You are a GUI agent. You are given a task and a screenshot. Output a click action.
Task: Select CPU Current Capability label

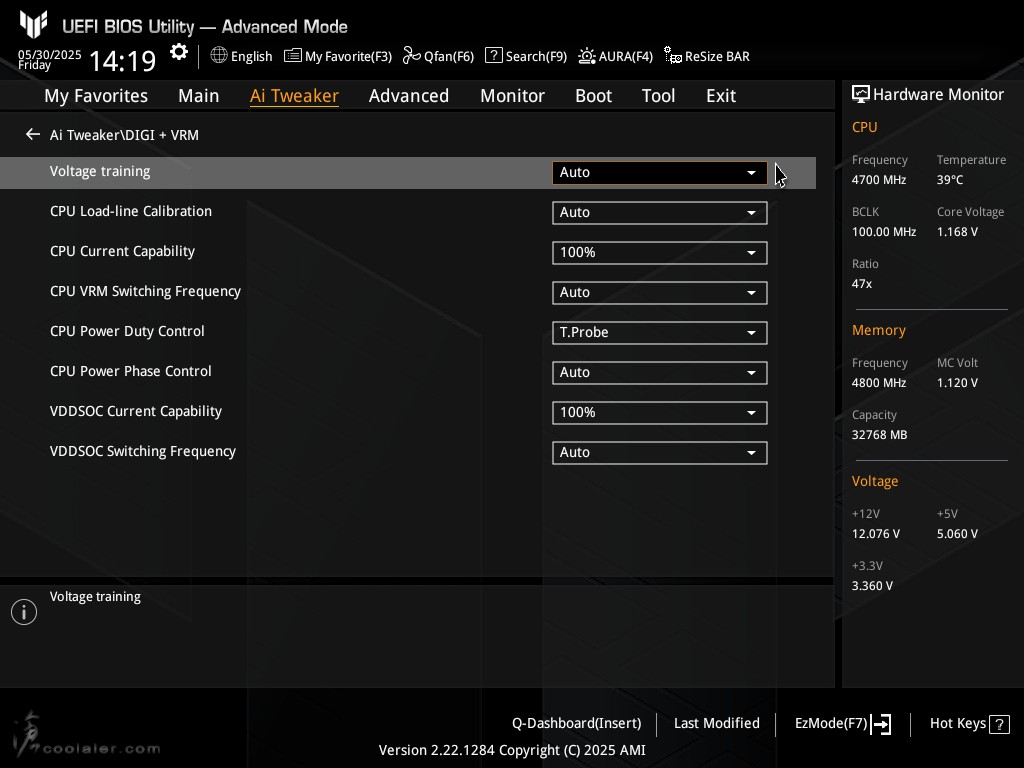122,251
